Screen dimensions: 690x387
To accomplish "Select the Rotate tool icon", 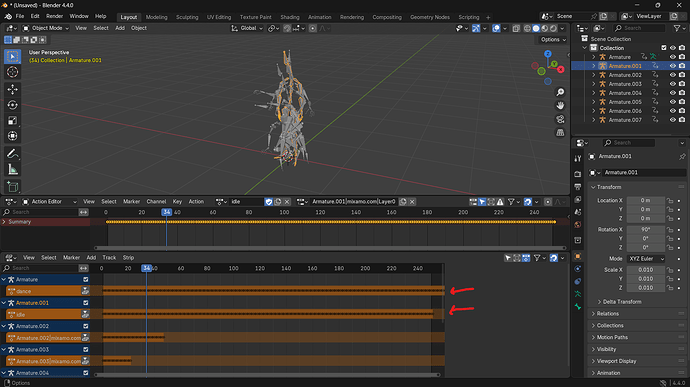I will pyautogui.click(x=12, y=105).
